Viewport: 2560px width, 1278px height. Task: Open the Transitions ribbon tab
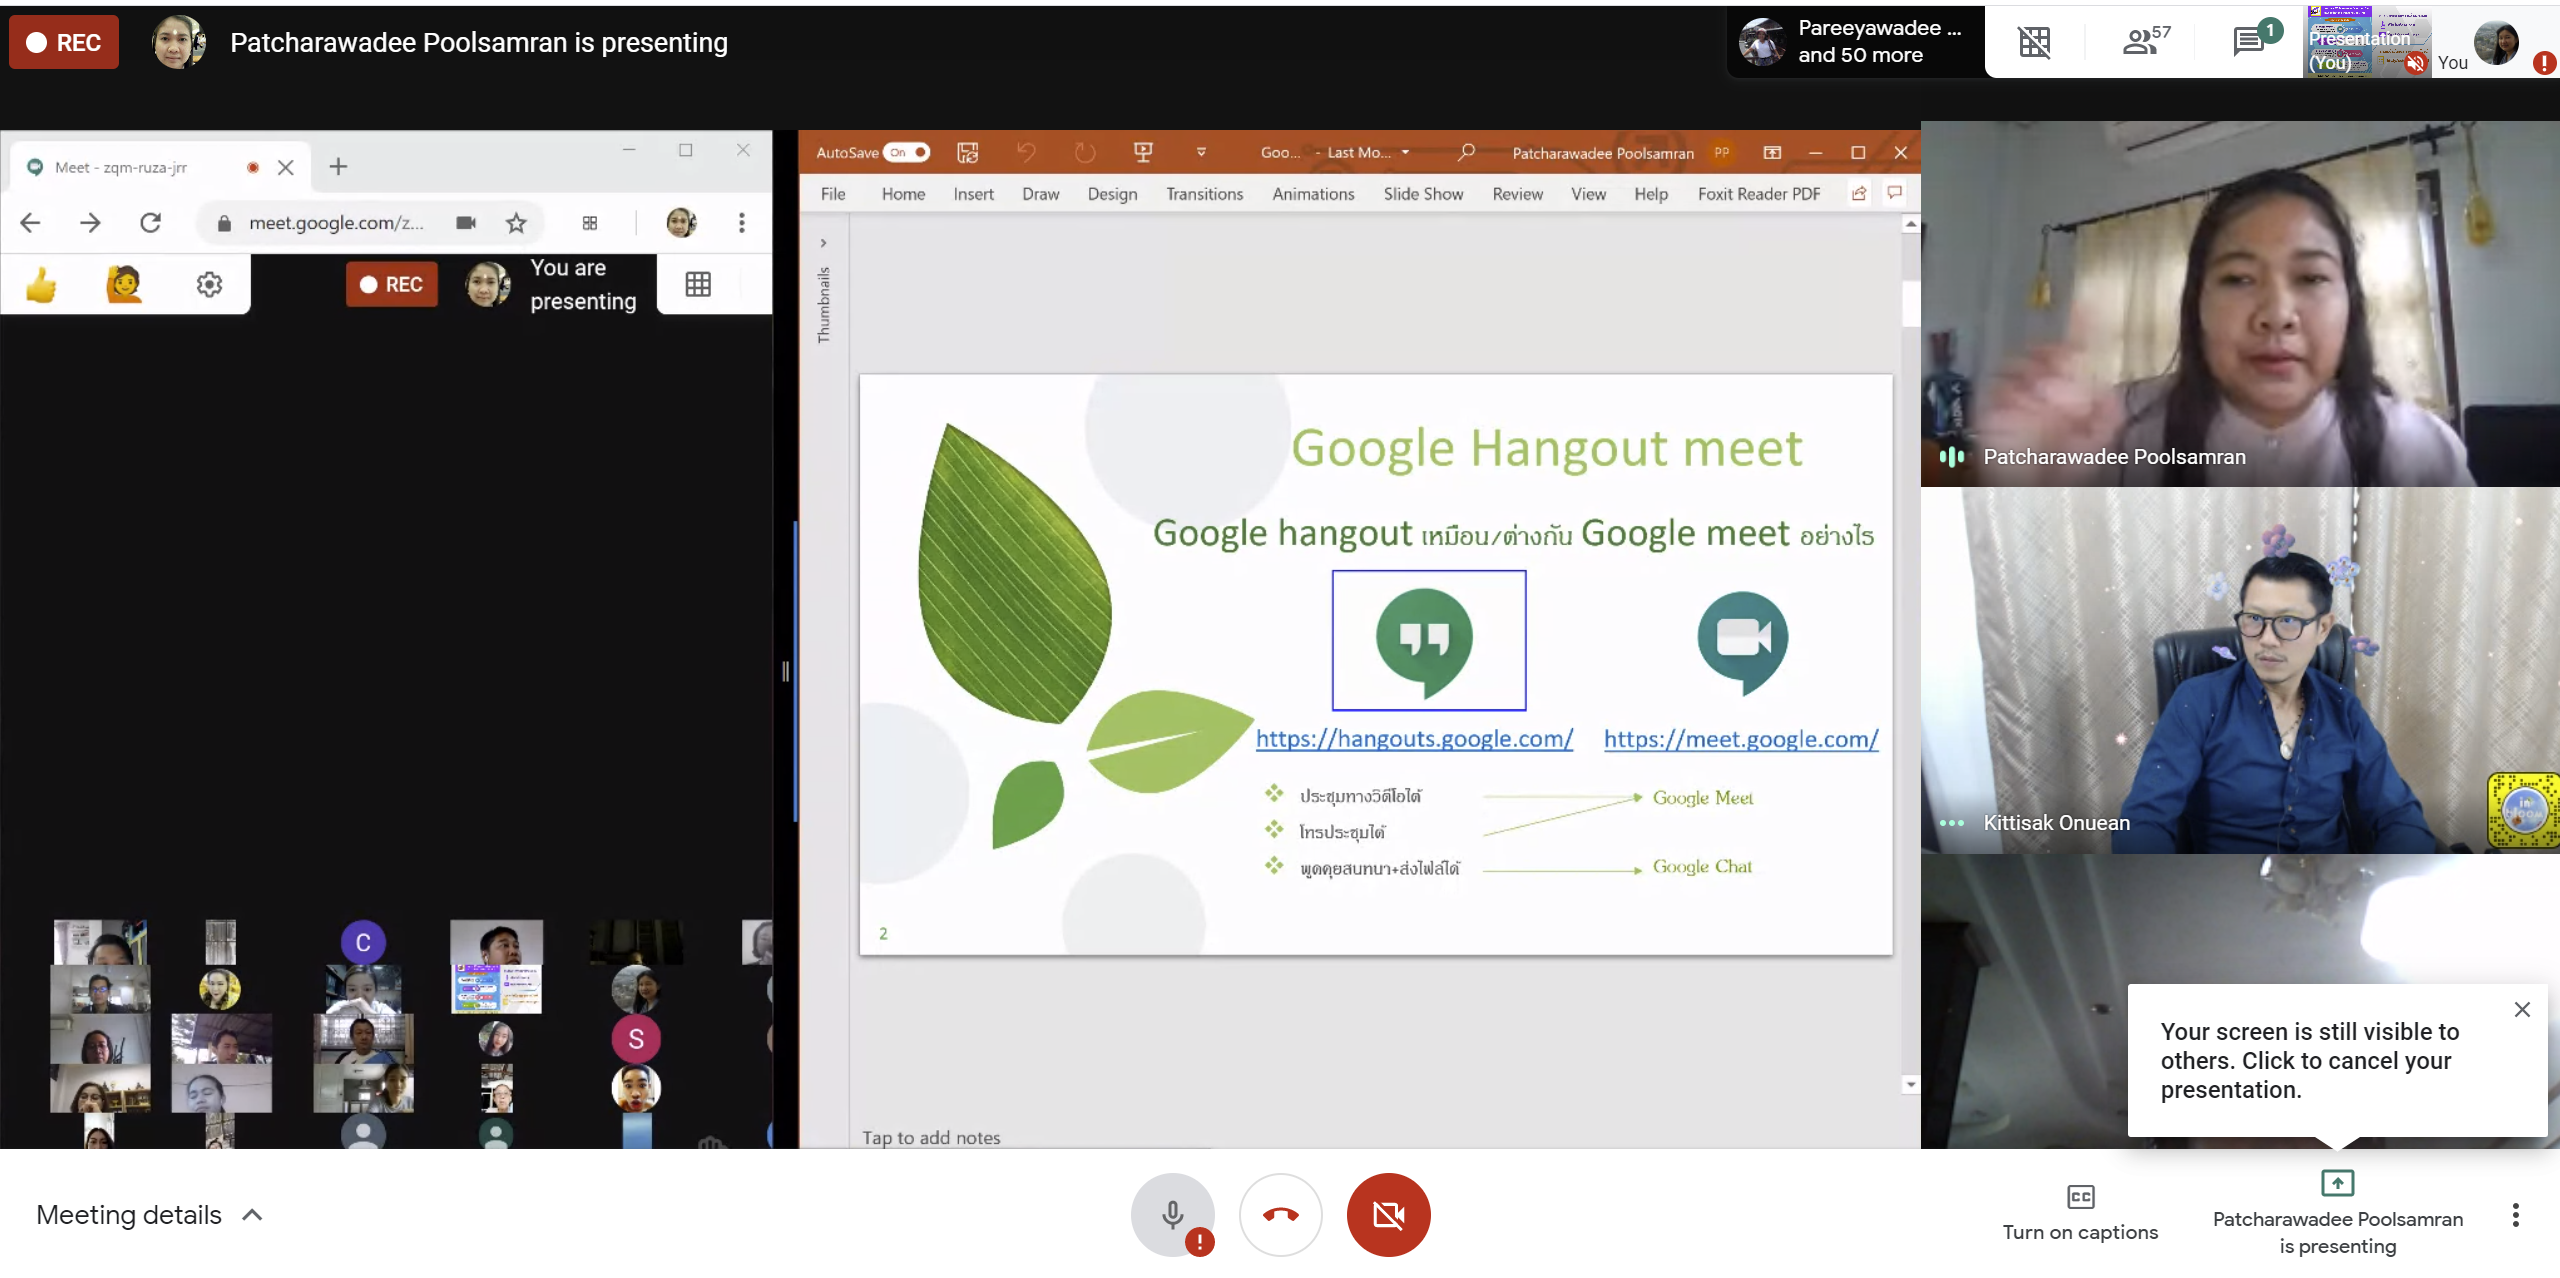point(1204,194)
